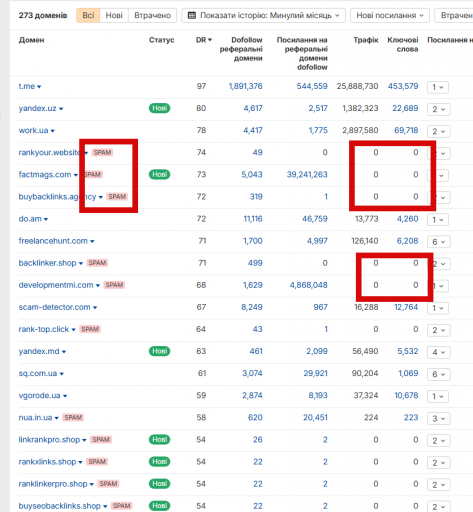This screenshot has width=473, height=512.
Task: Switch to the Нові tab
Action: 114,15
